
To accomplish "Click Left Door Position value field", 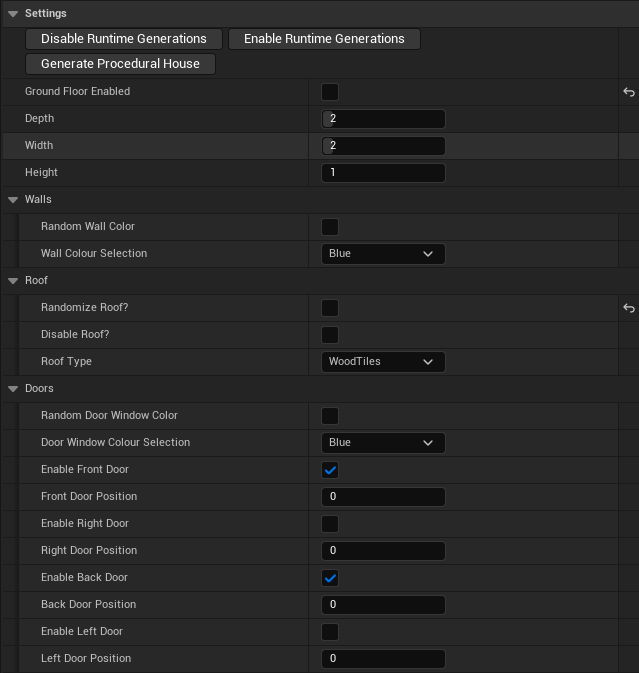I will click(383, 659).
